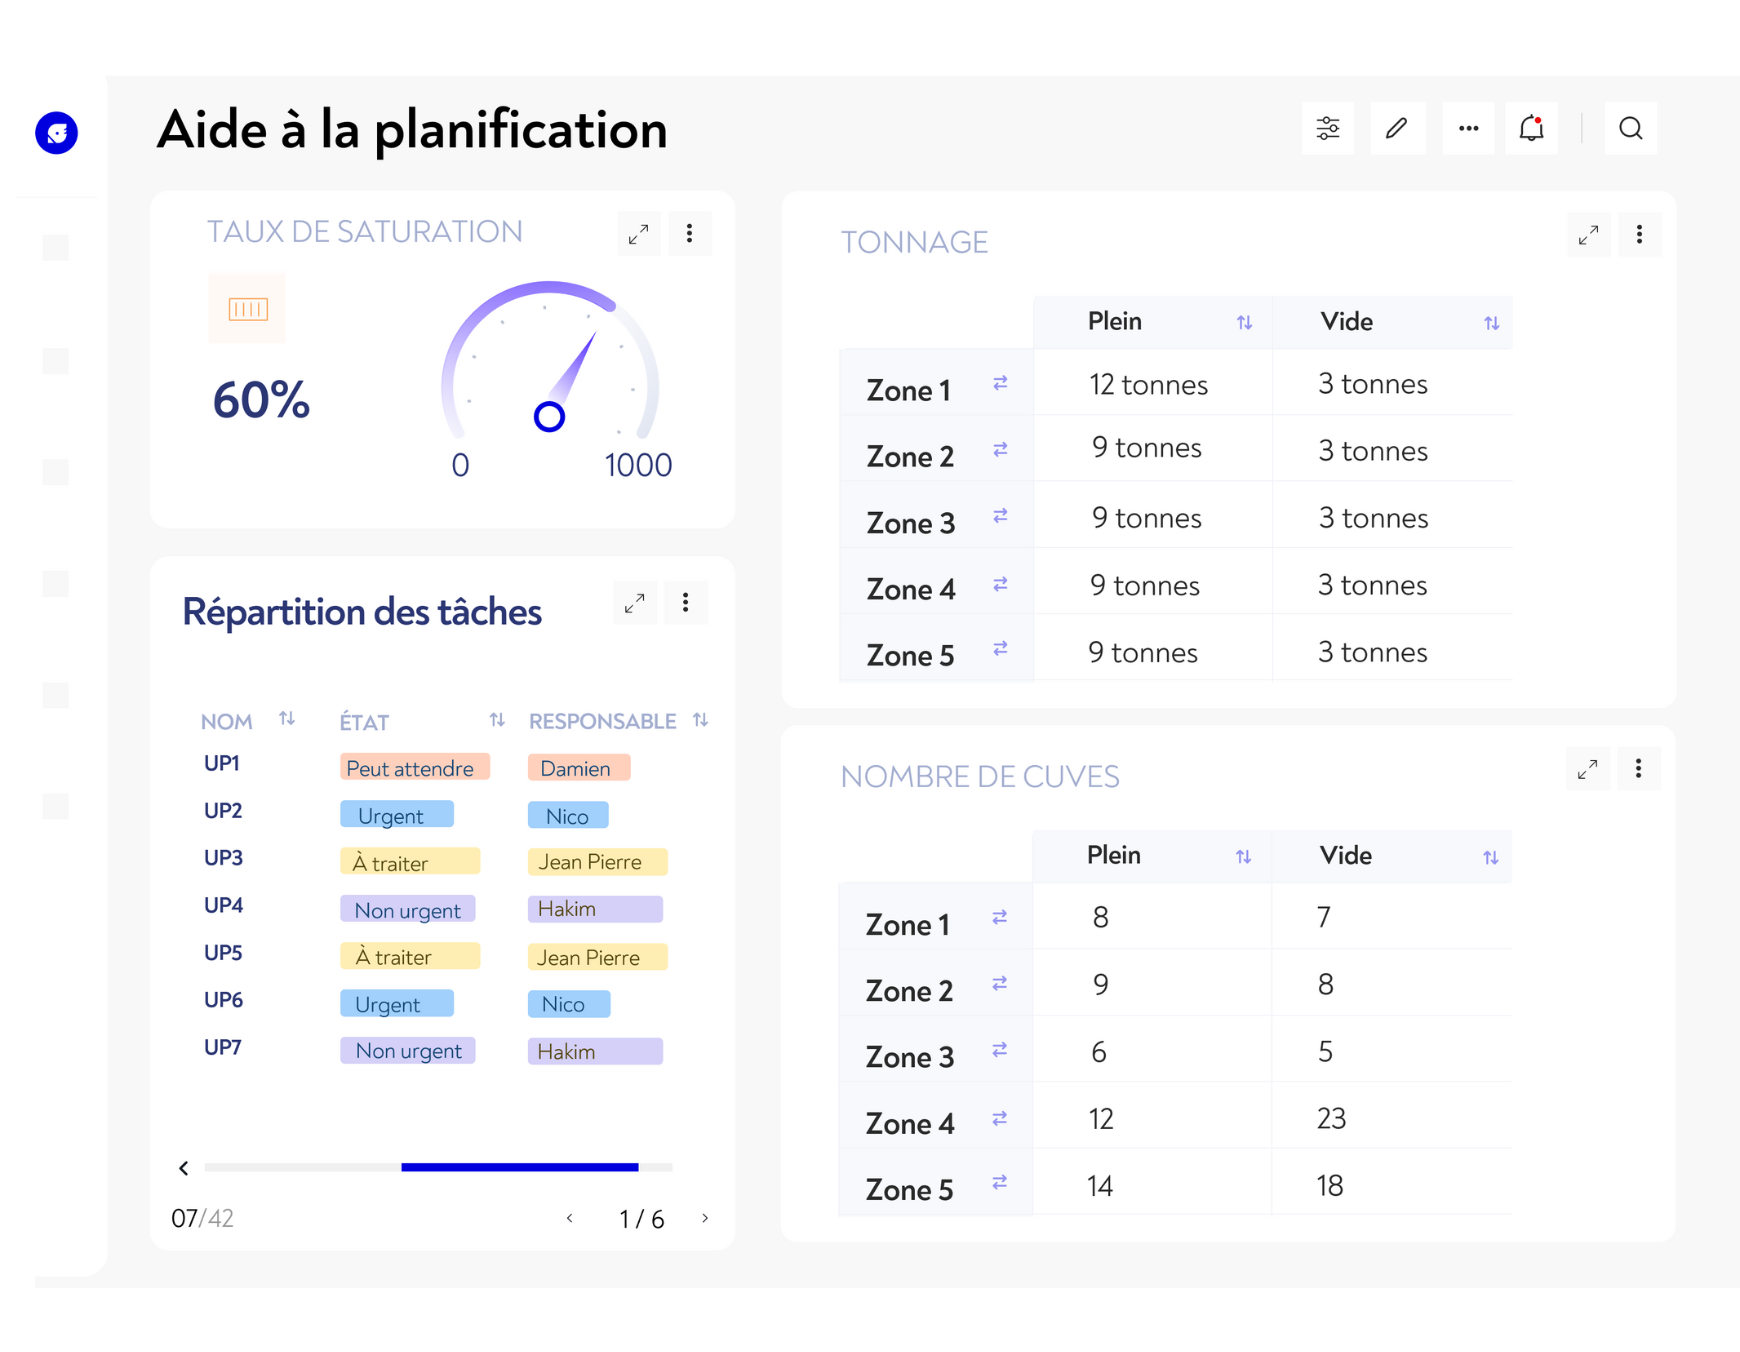Screen dimensions: 1740x1352
Task: Click the blue horizontal scrollbar thumb
Action: coord(519,1167)
